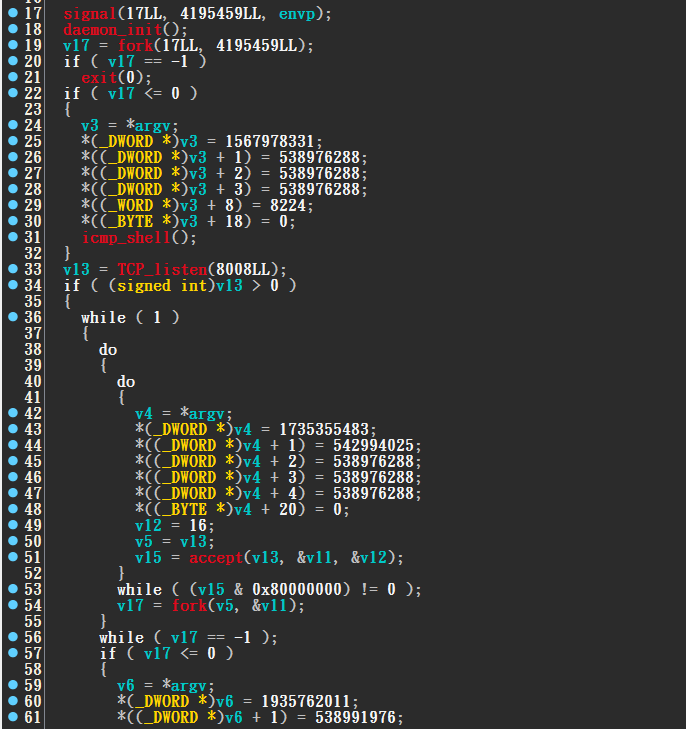Image resolution: width=686 pixels, height=729 pixels.
Task: Click the blue dot next to line 21
Action: click(x=13, y=76)
